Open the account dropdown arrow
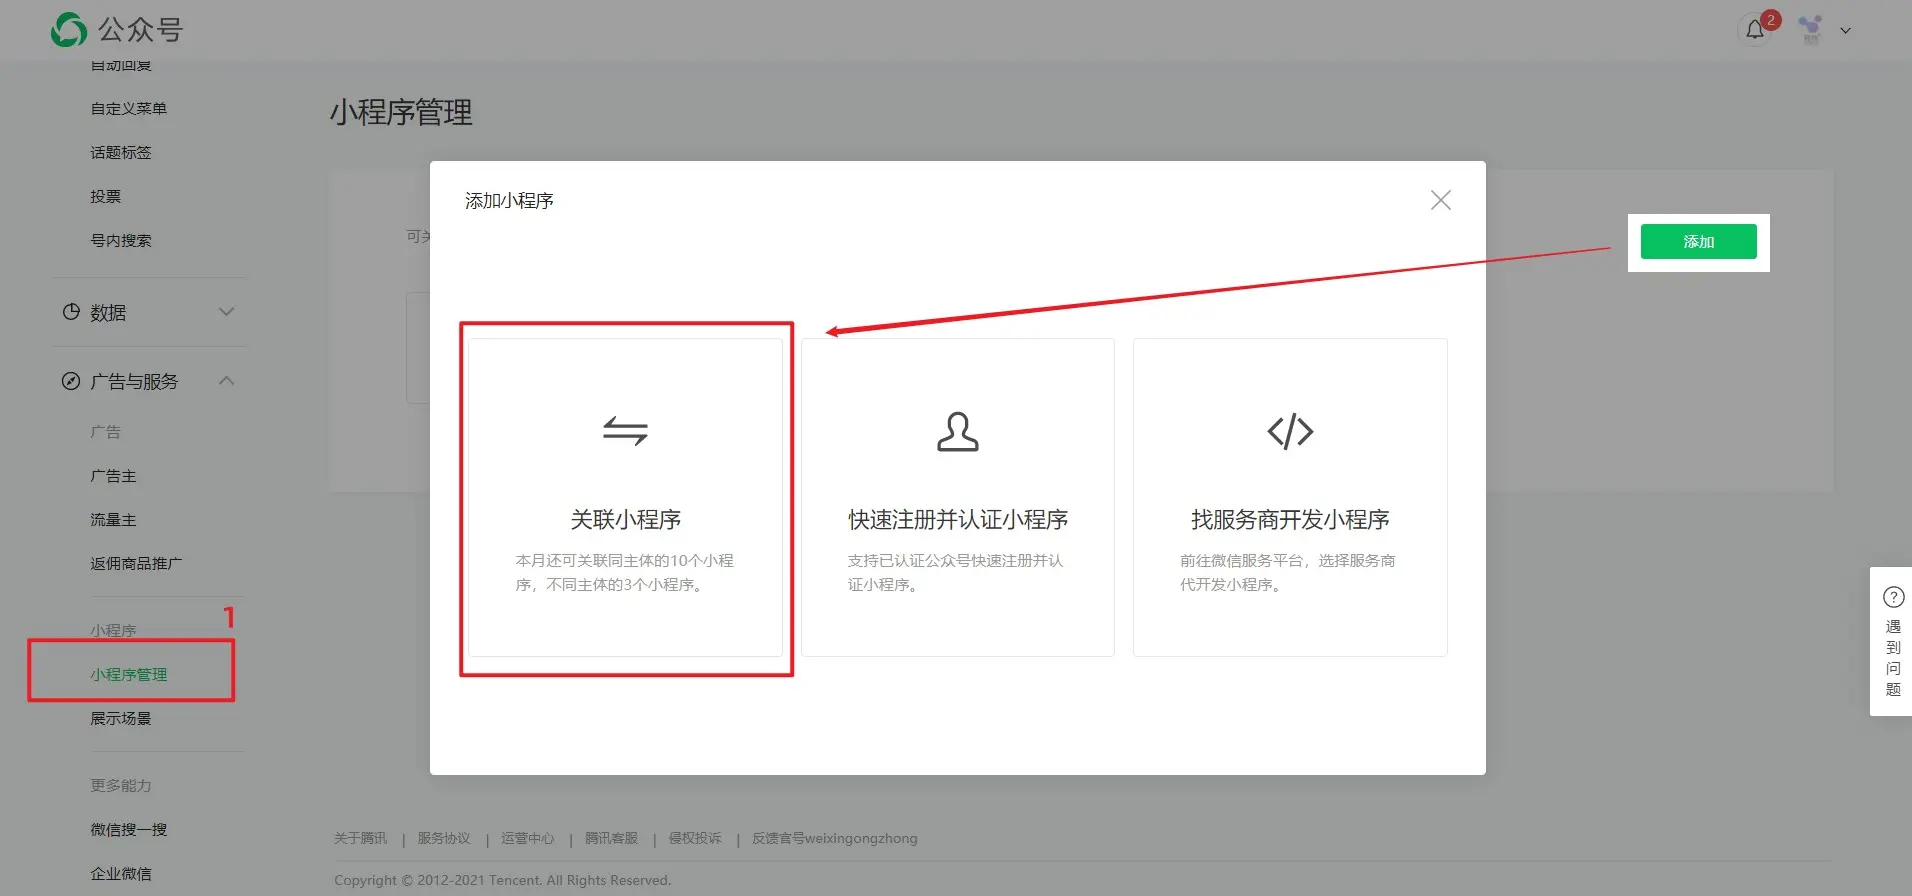Screen dimensions: 1912x896 point(1846,31)
